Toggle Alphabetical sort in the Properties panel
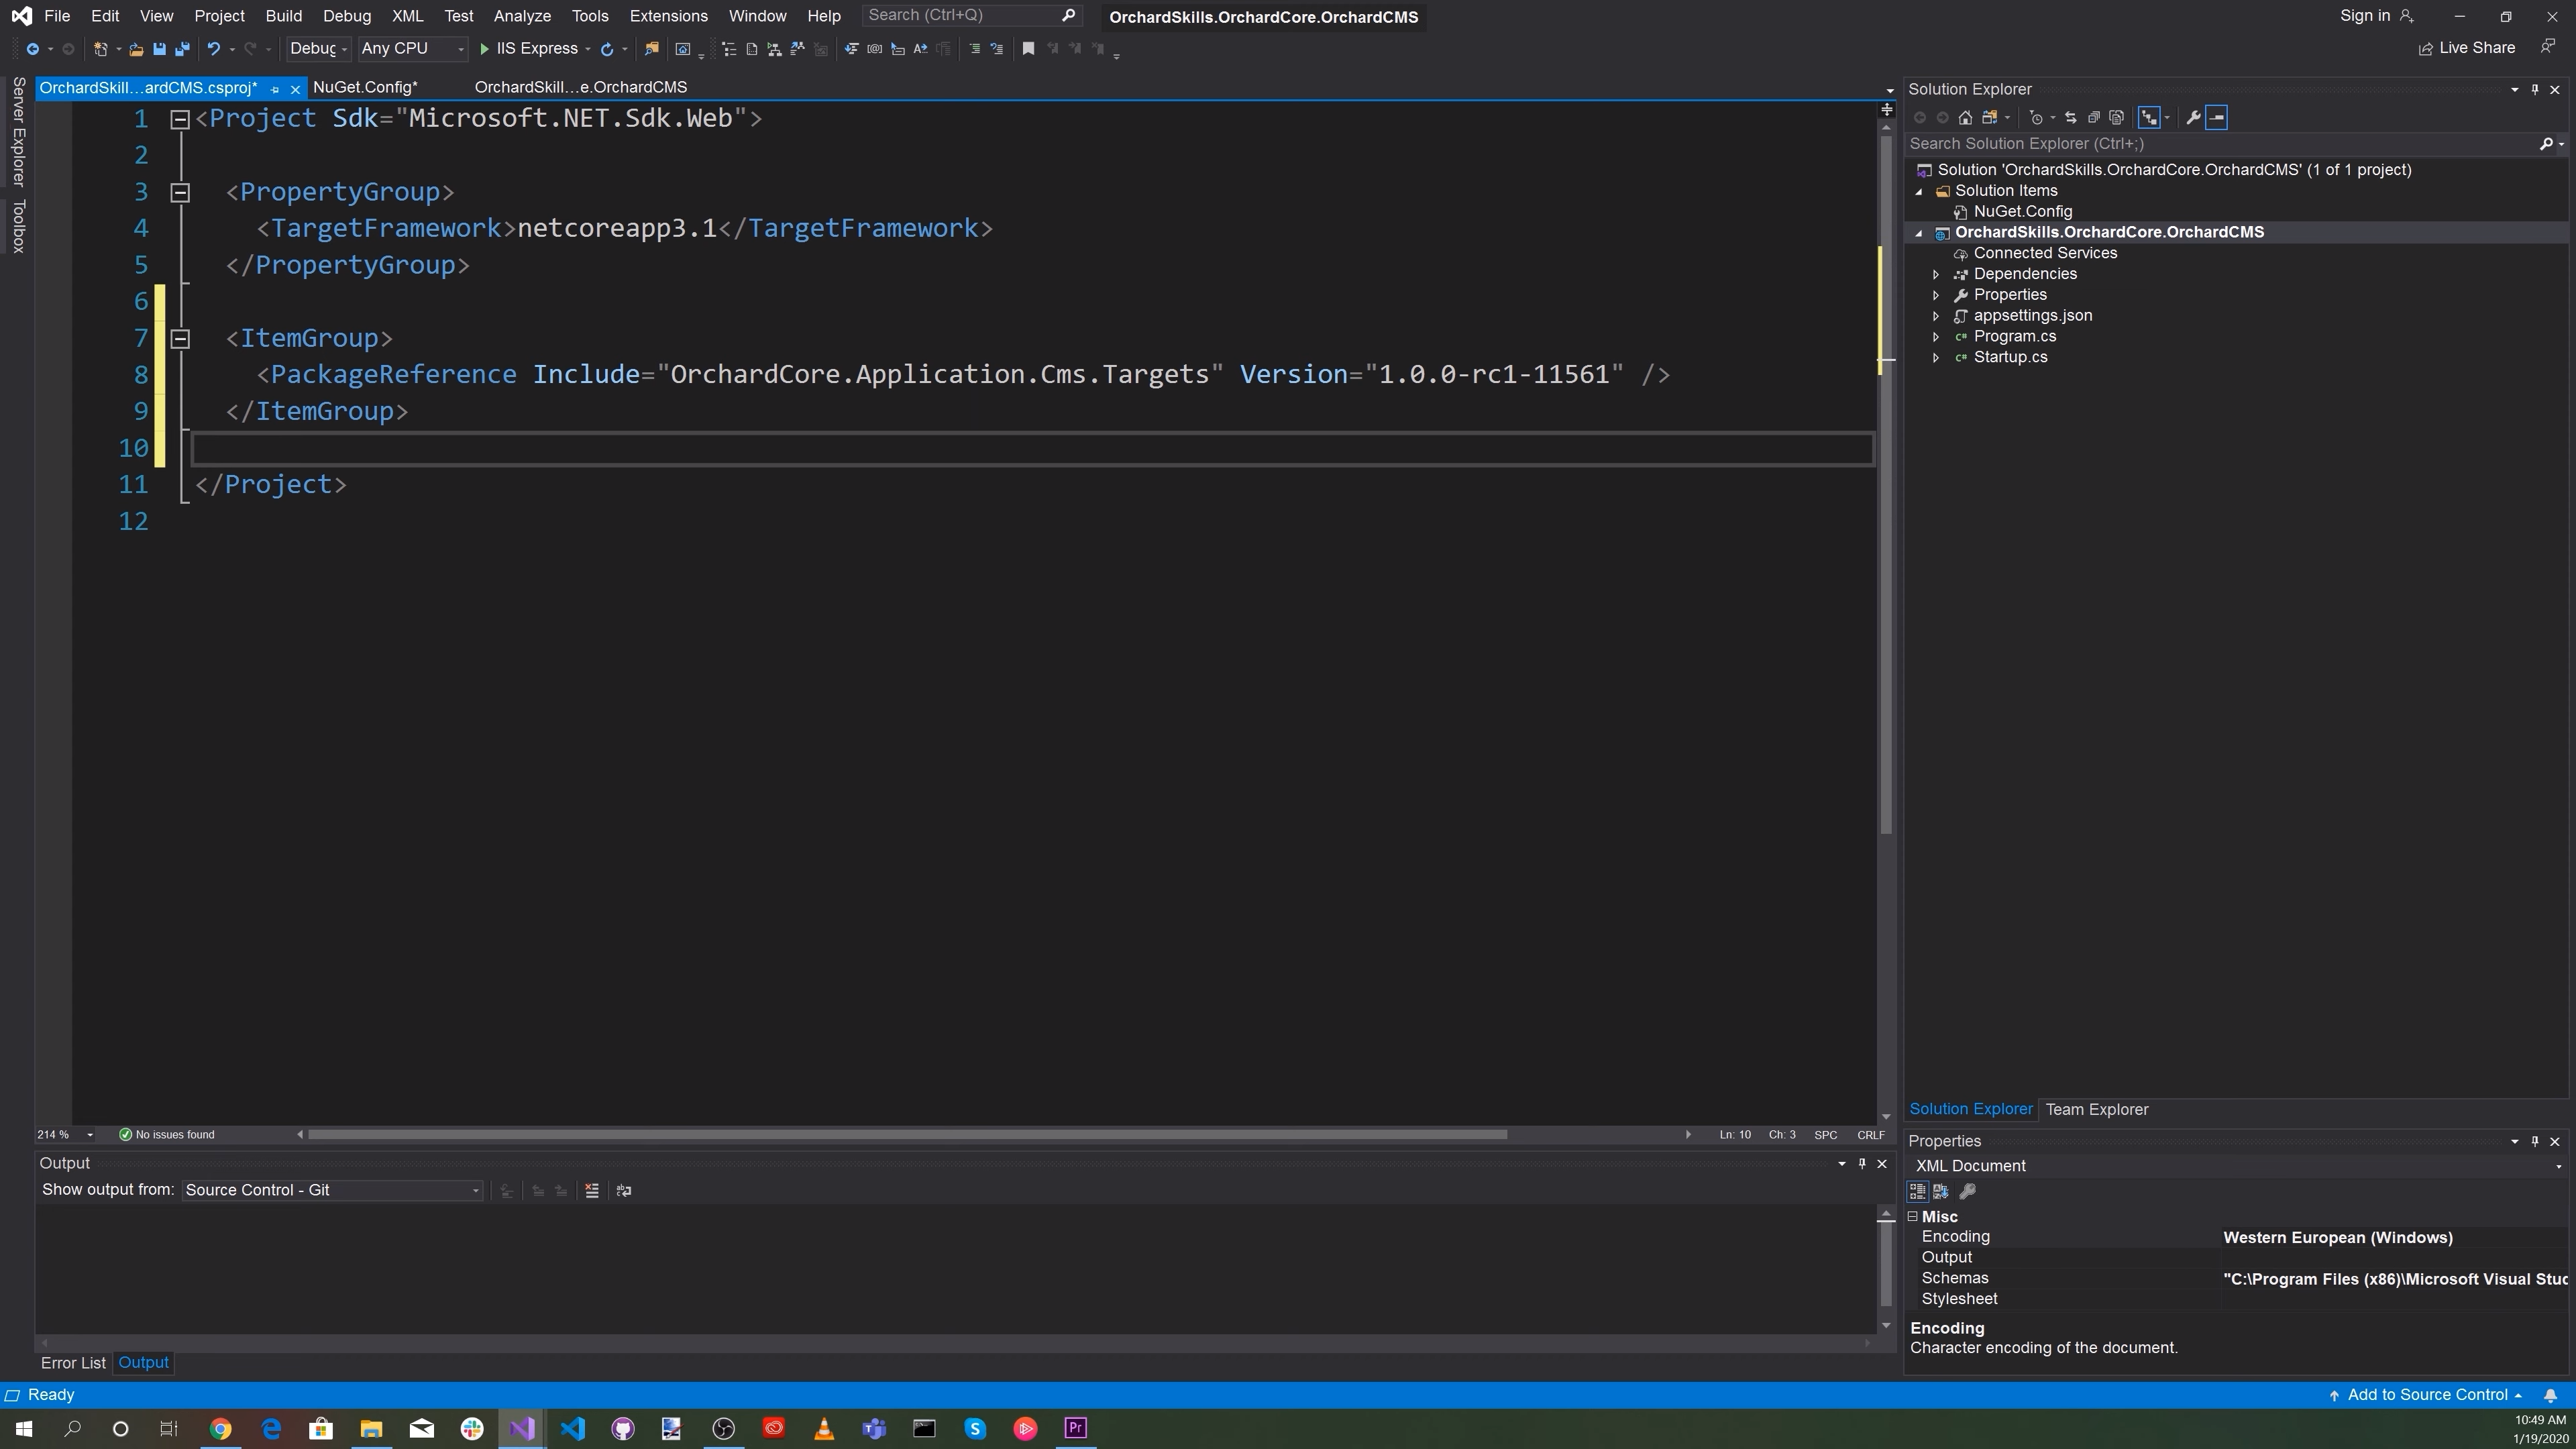Viewport: 2576px width, 1449px height. click(1941, 1192)
